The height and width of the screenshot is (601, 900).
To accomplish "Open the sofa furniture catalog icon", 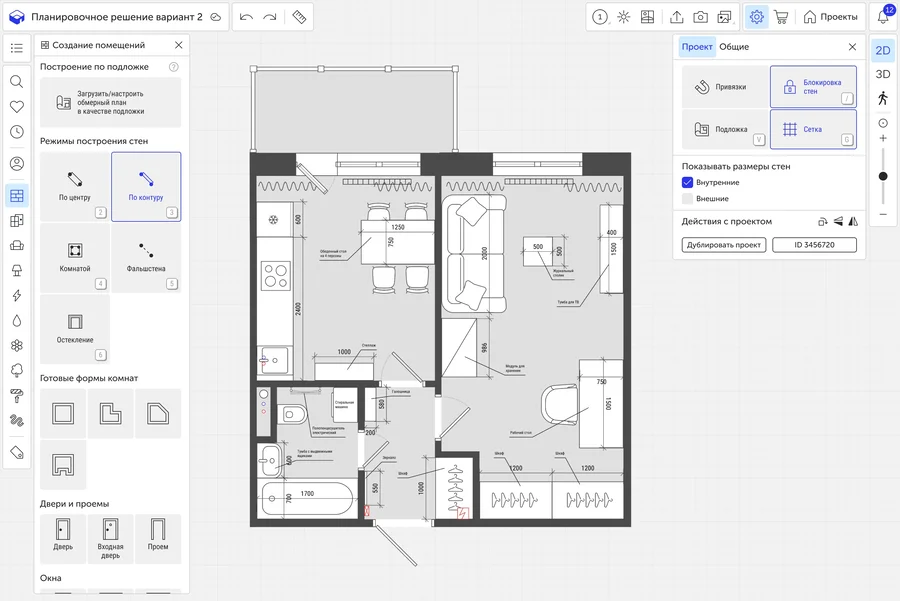I will (x=17, y=245).
